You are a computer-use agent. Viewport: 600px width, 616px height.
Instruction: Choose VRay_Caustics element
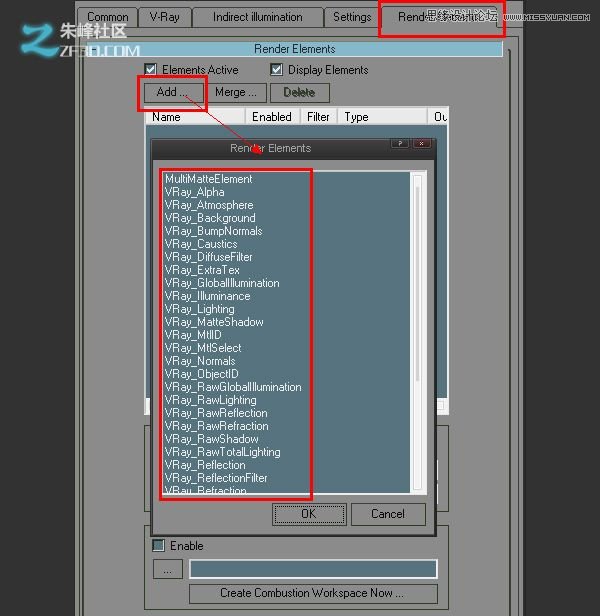pos(201,244)
